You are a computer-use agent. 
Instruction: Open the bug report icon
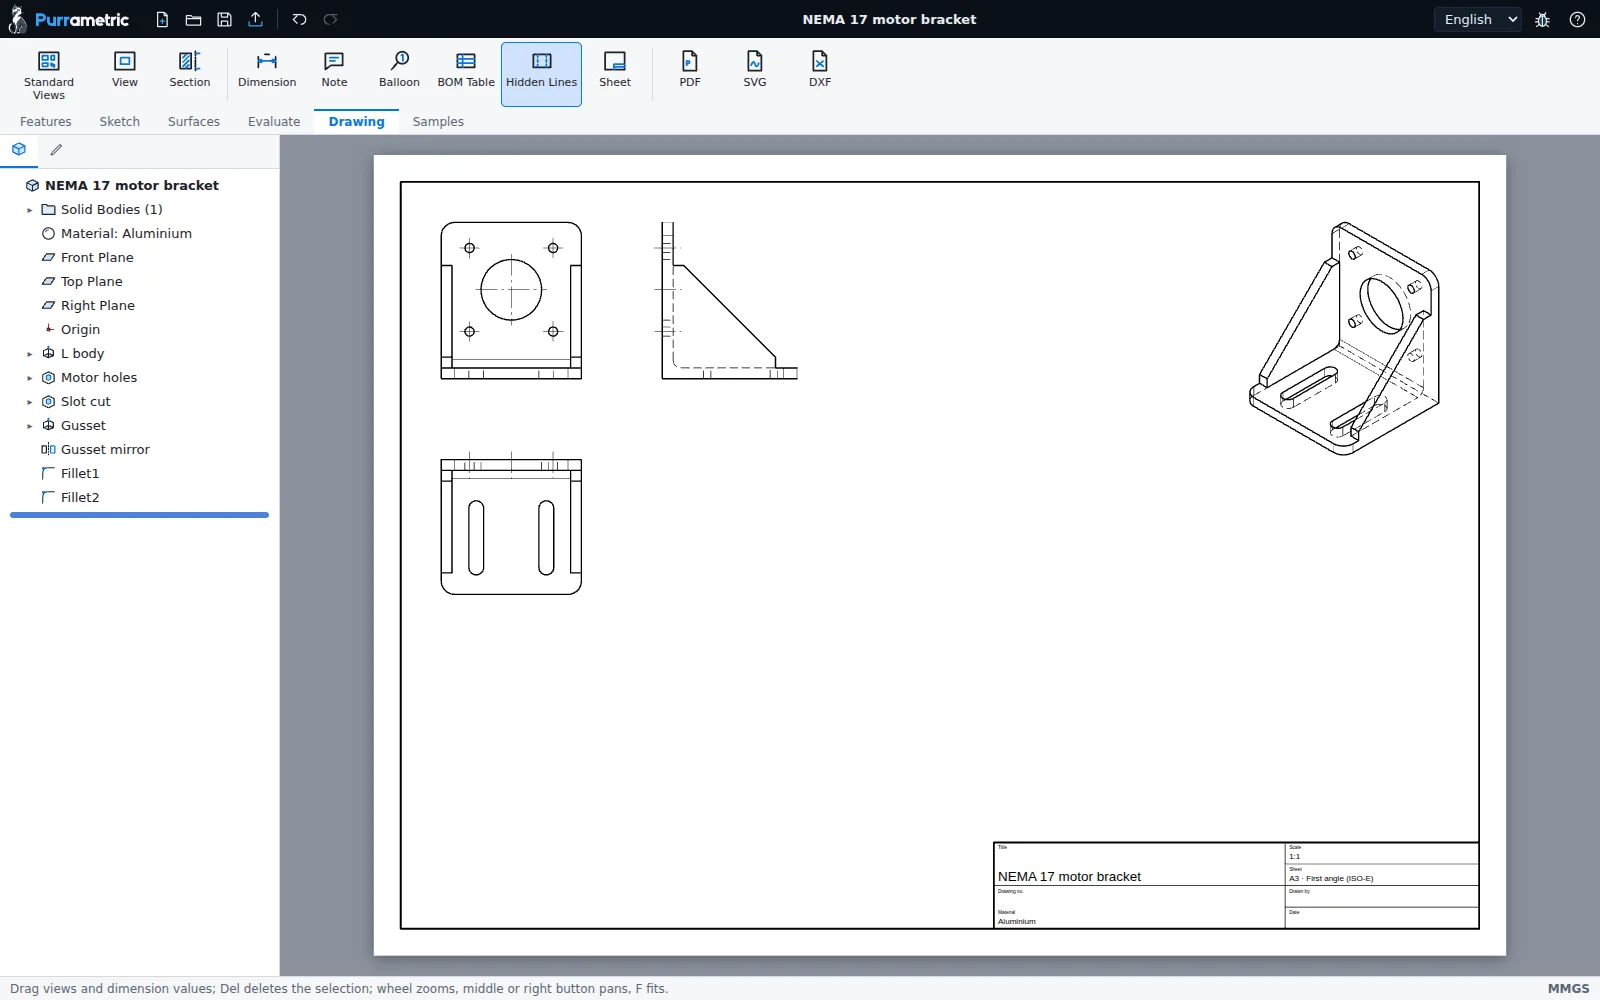pos(1543,19)
